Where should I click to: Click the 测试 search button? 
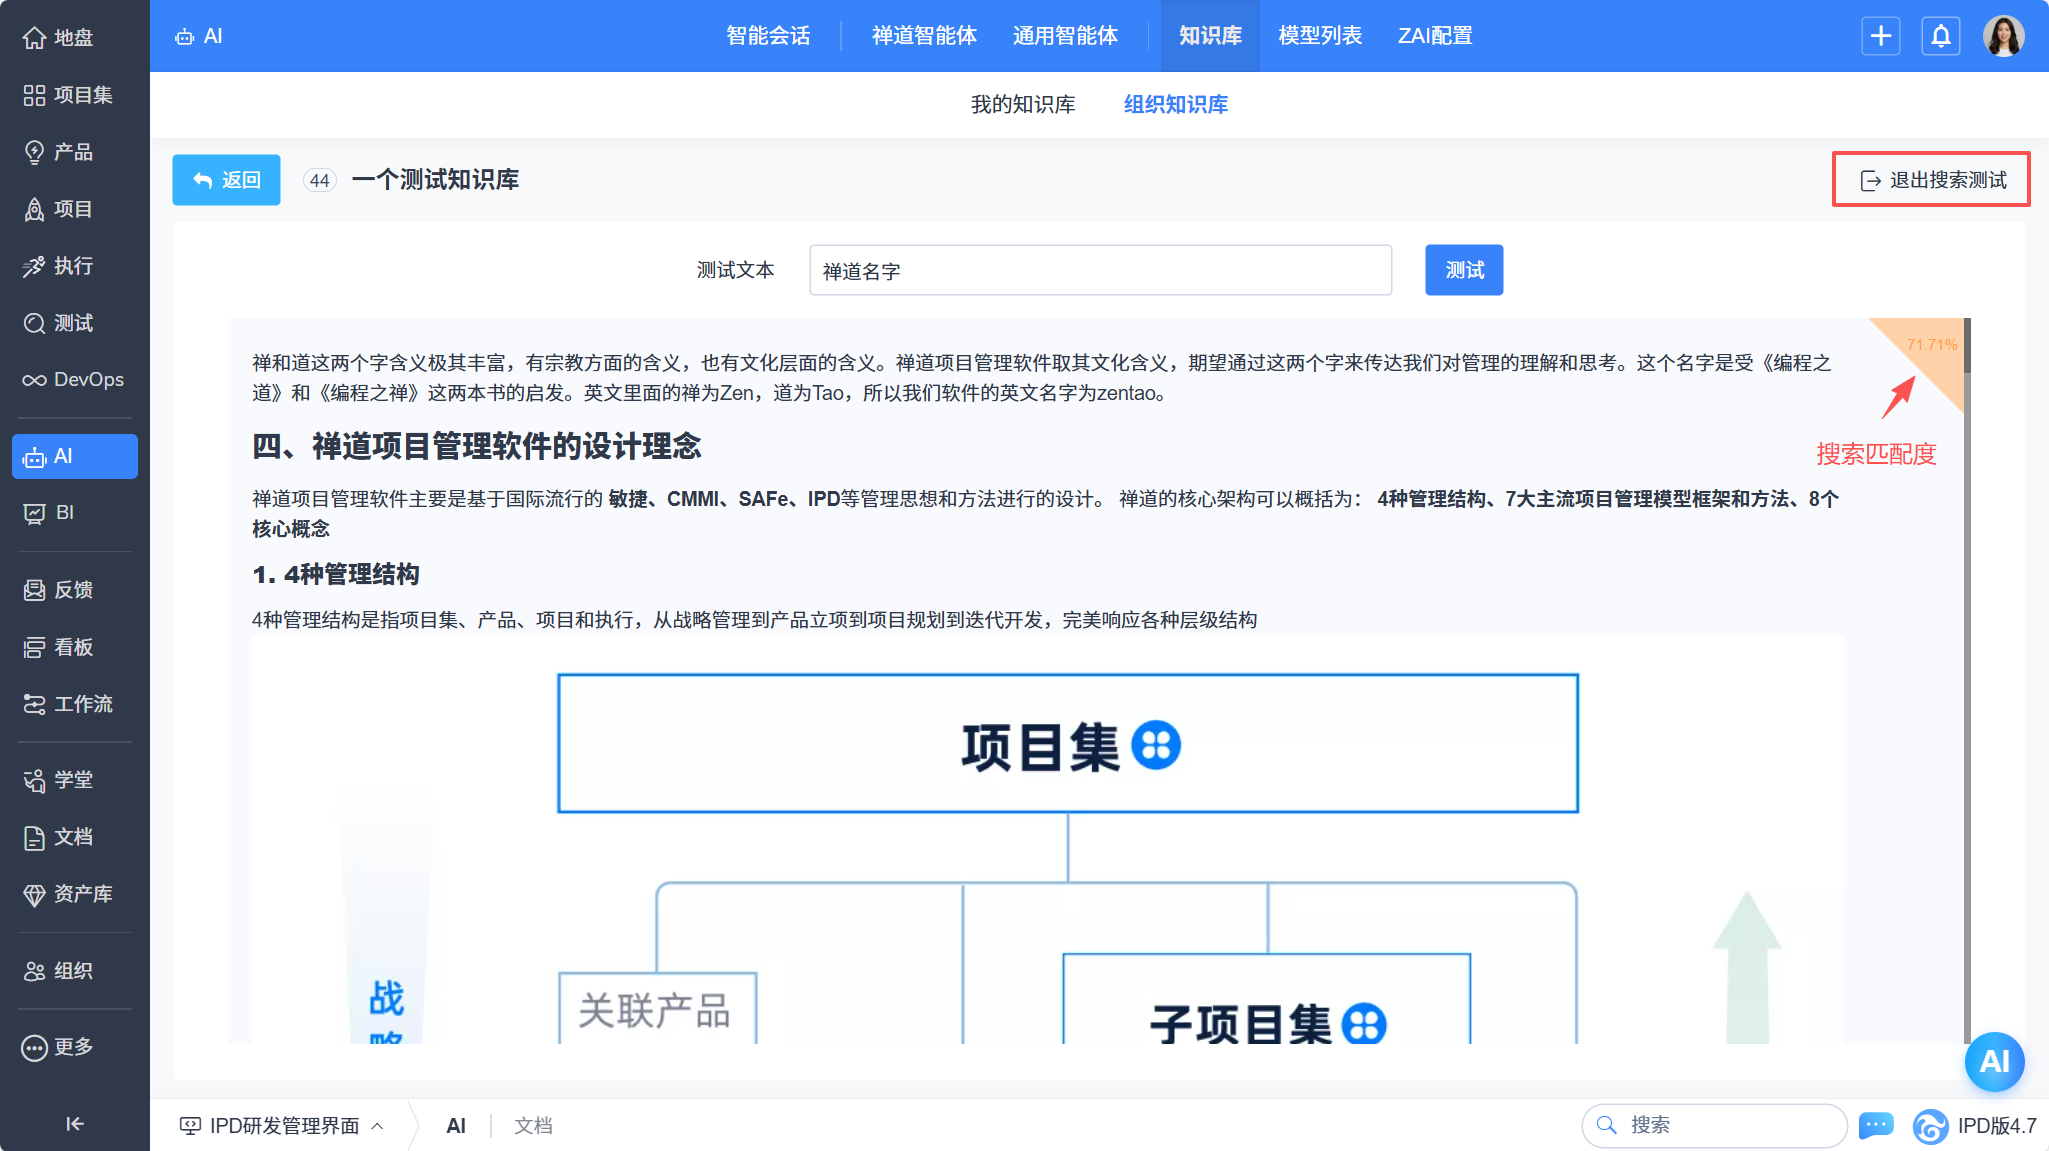[1463, 270]
